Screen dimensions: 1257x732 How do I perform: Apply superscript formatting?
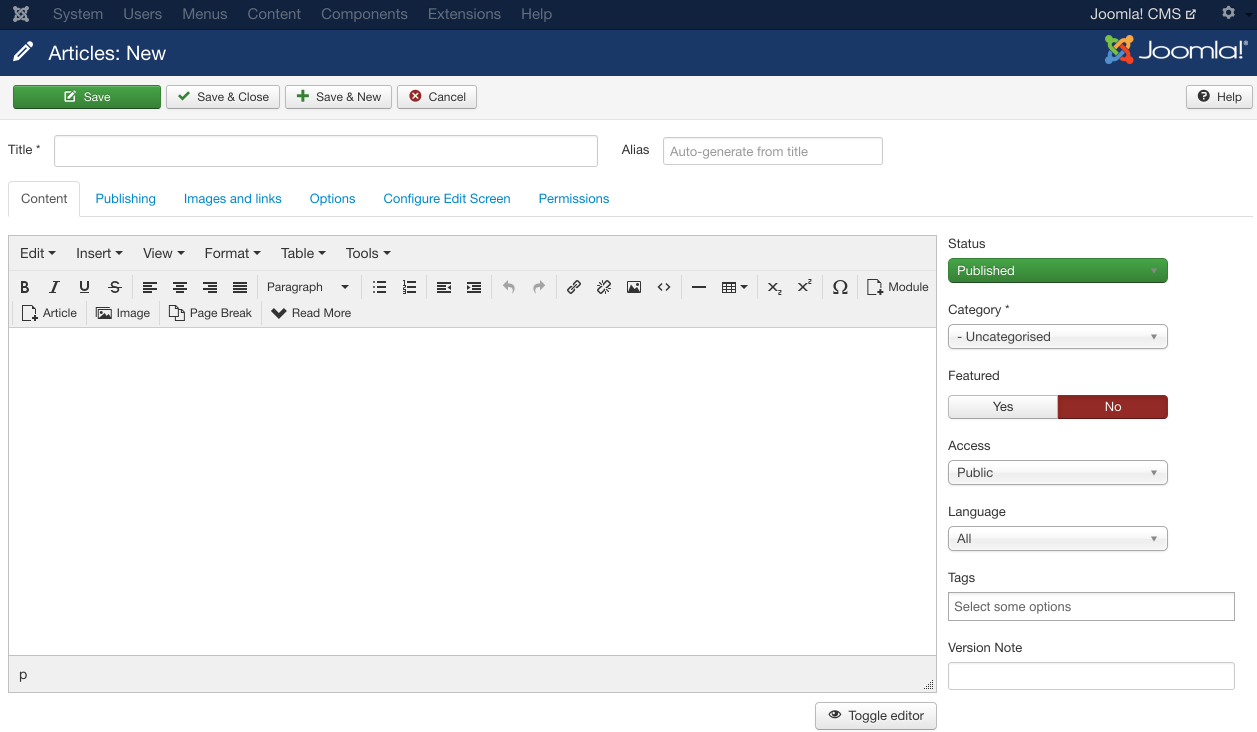(804, 287)
